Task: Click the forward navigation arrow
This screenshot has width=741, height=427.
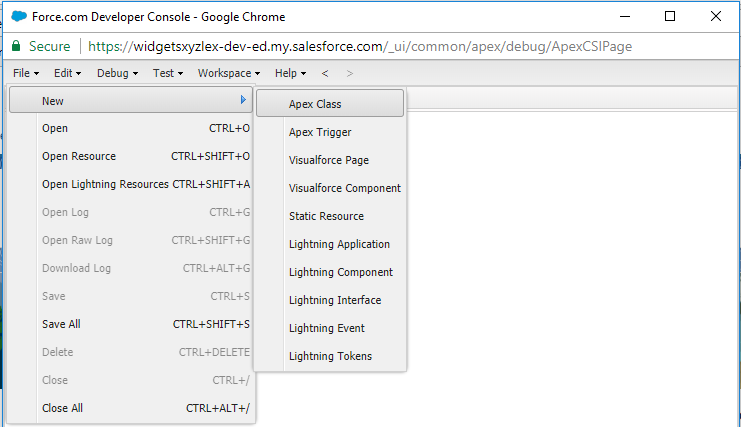Action: point(350,73)
